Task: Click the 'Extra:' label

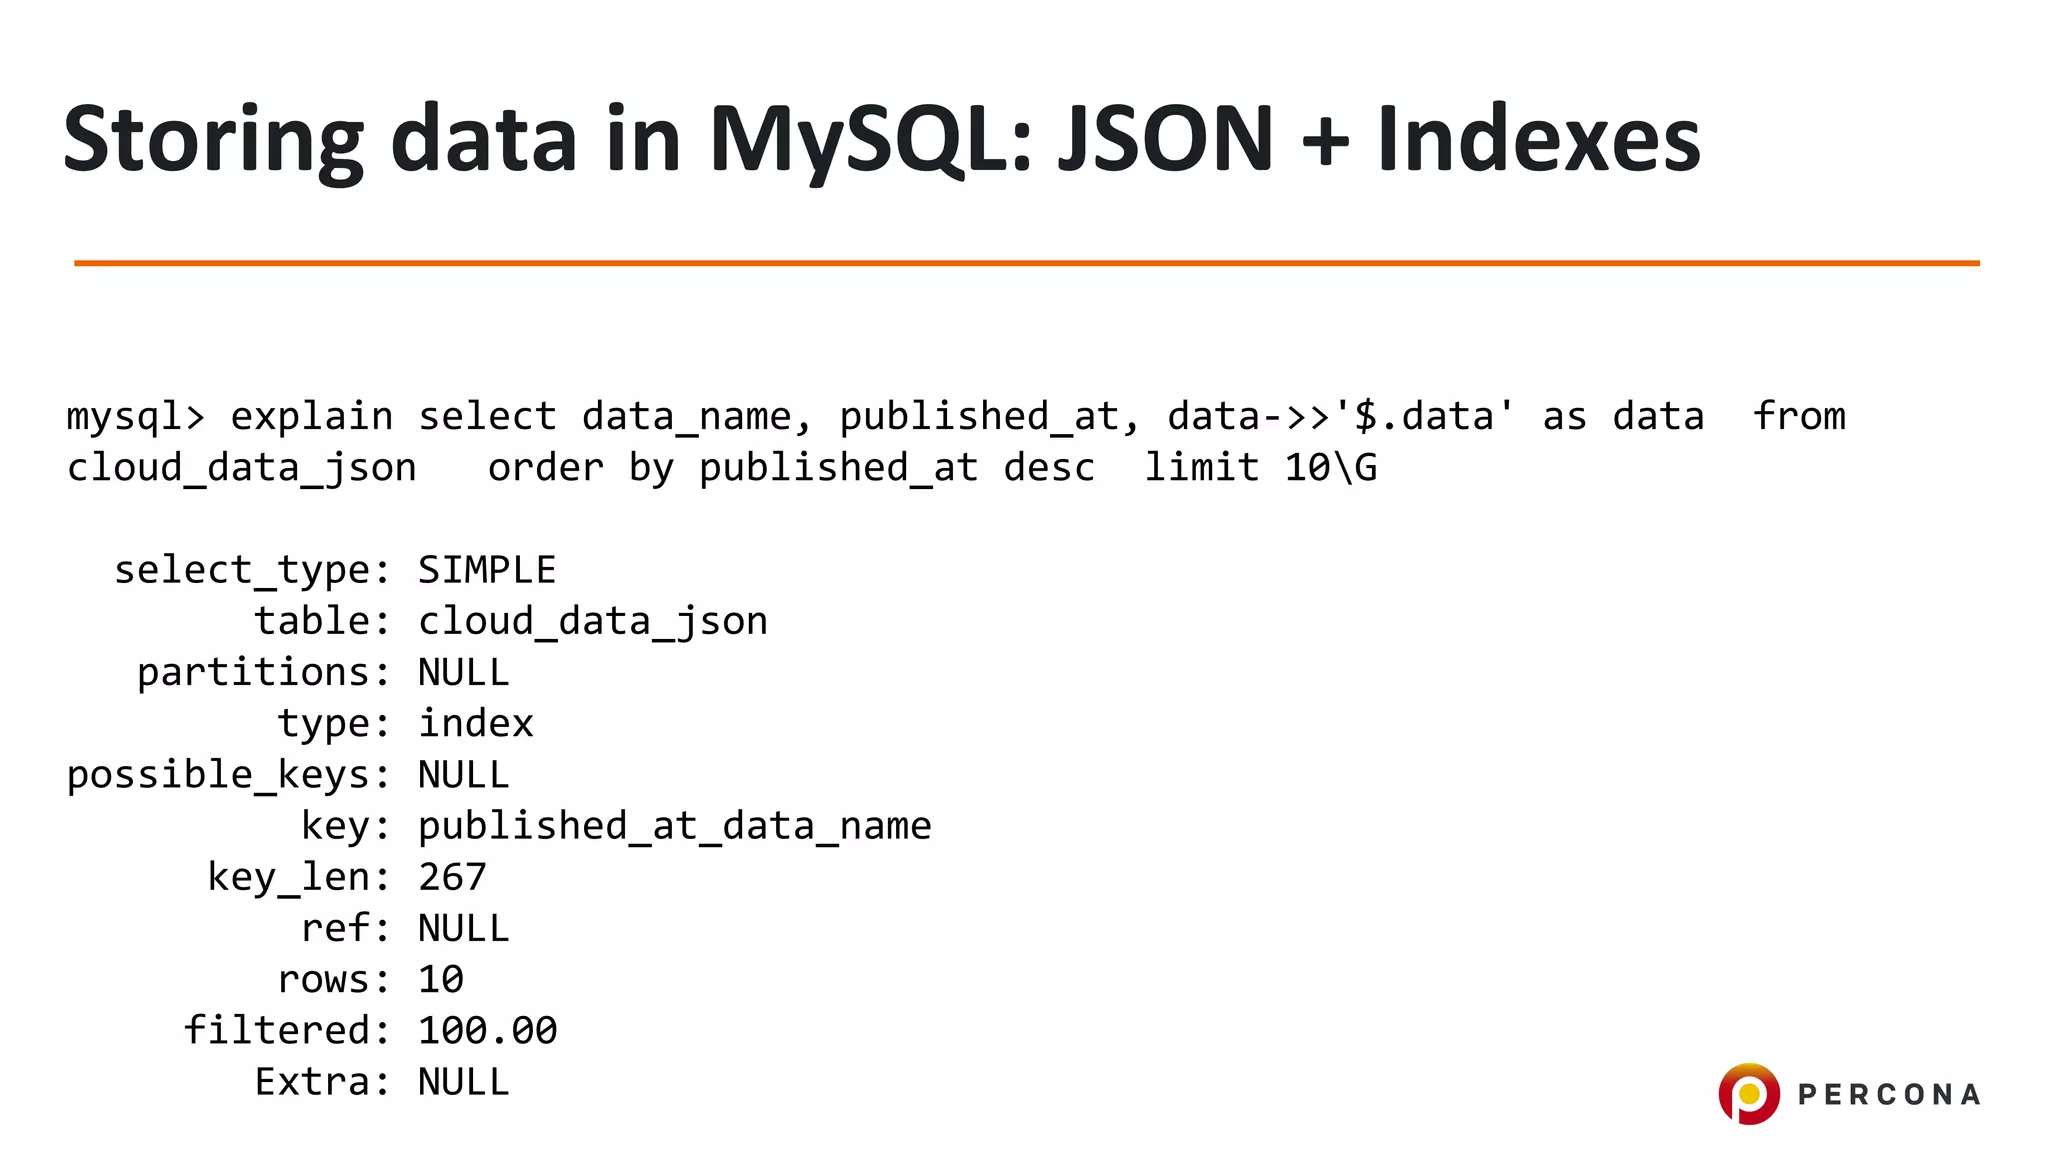Action: [x=323, y=1082]
